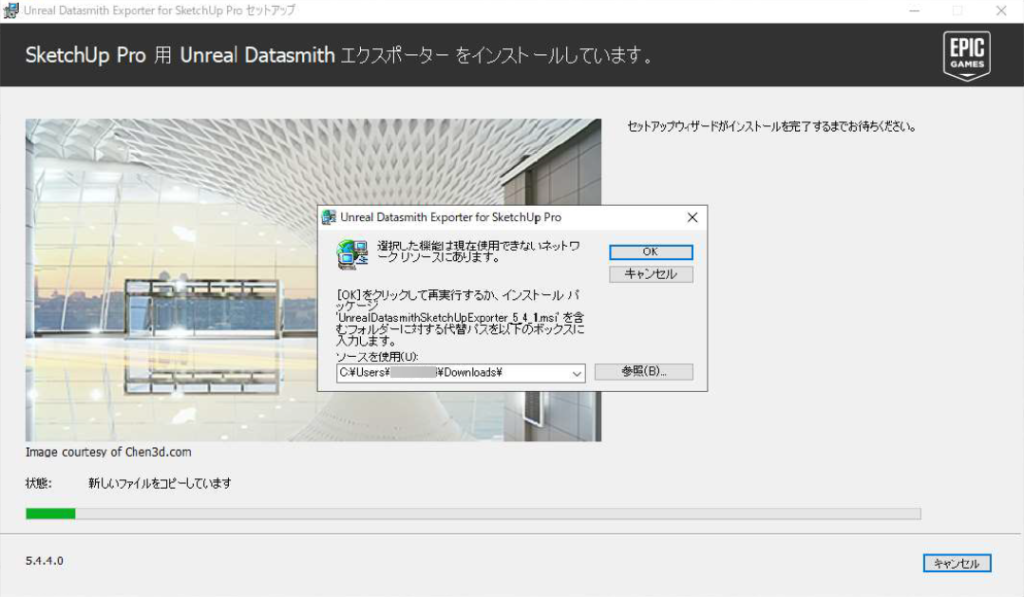The height and width of the screenshot is (597, 1024).
Task: Click キャンセル in the dialog box
Action: click(650, 274)
